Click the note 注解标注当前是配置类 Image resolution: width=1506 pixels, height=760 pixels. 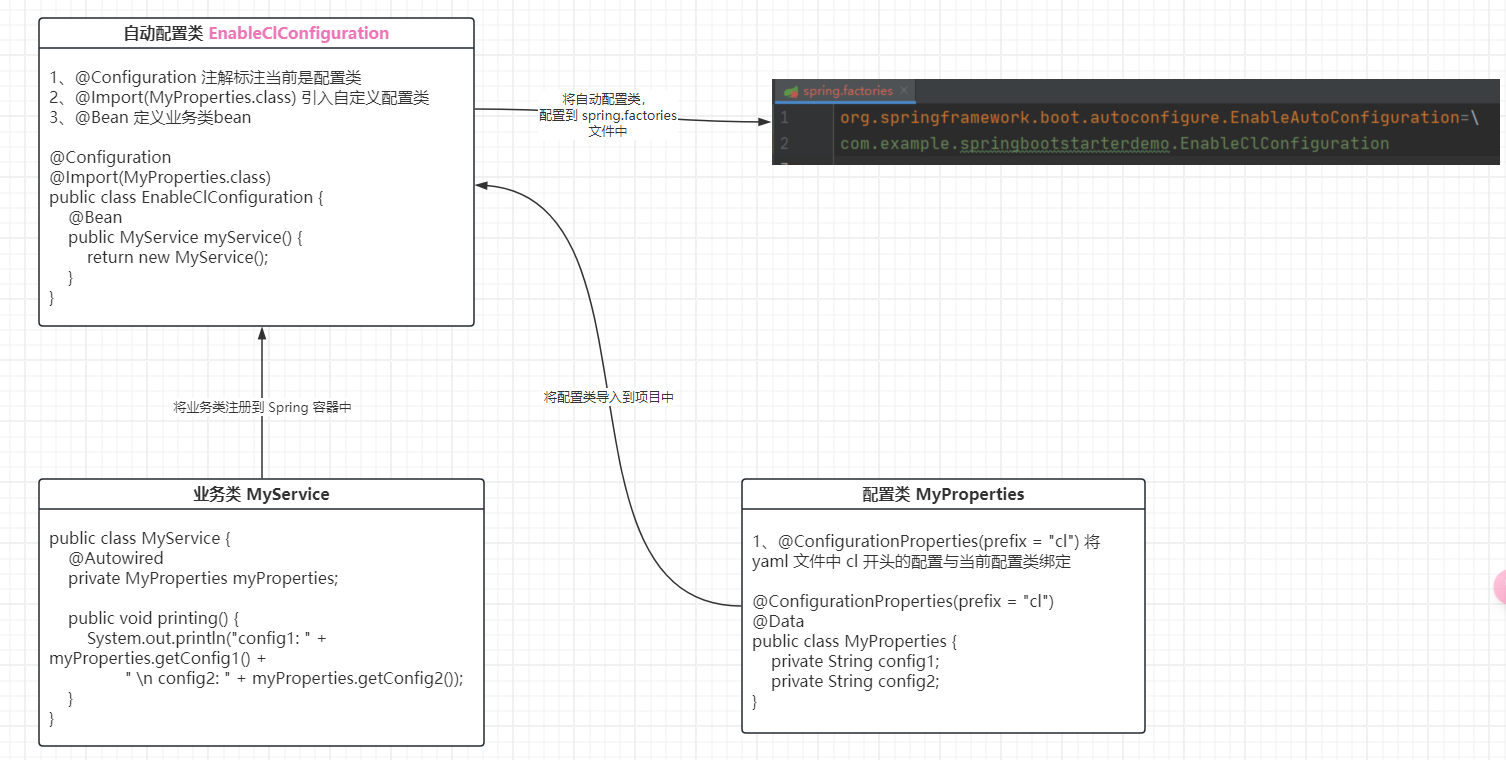coord(281,77)
